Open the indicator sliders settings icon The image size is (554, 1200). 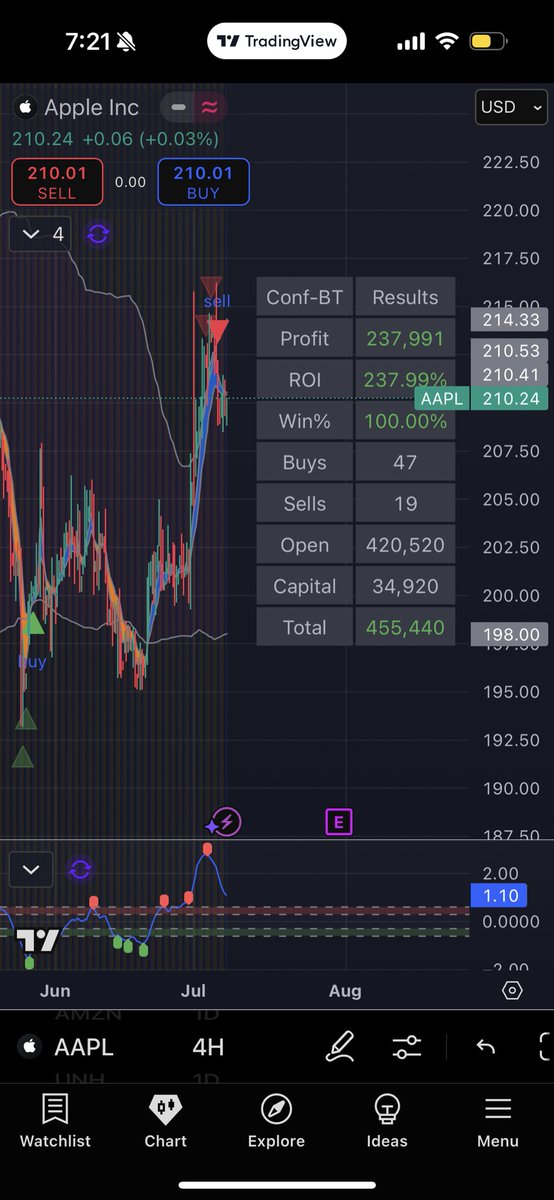[407, 1047]
